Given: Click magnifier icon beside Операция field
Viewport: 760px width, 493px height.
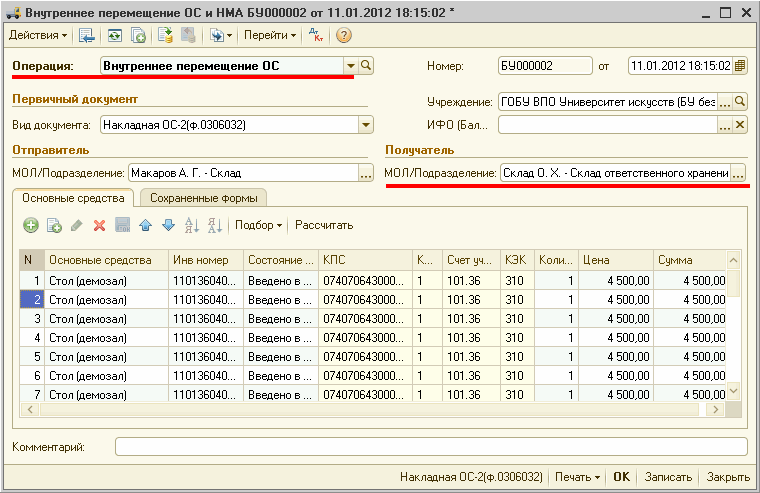Looking at the screenshot, I should pyautogui.click(x=366, y=66).
